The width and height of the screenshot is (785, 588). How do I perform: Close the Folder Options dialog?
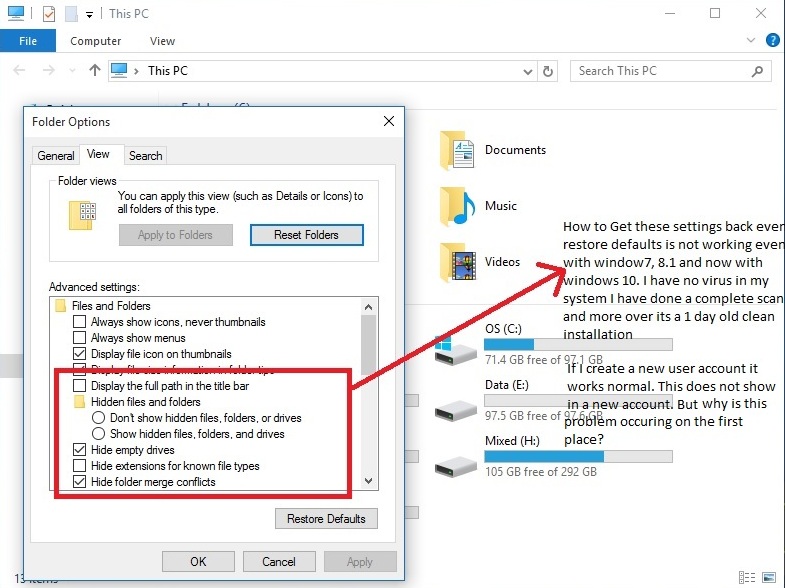coord(388,121)
